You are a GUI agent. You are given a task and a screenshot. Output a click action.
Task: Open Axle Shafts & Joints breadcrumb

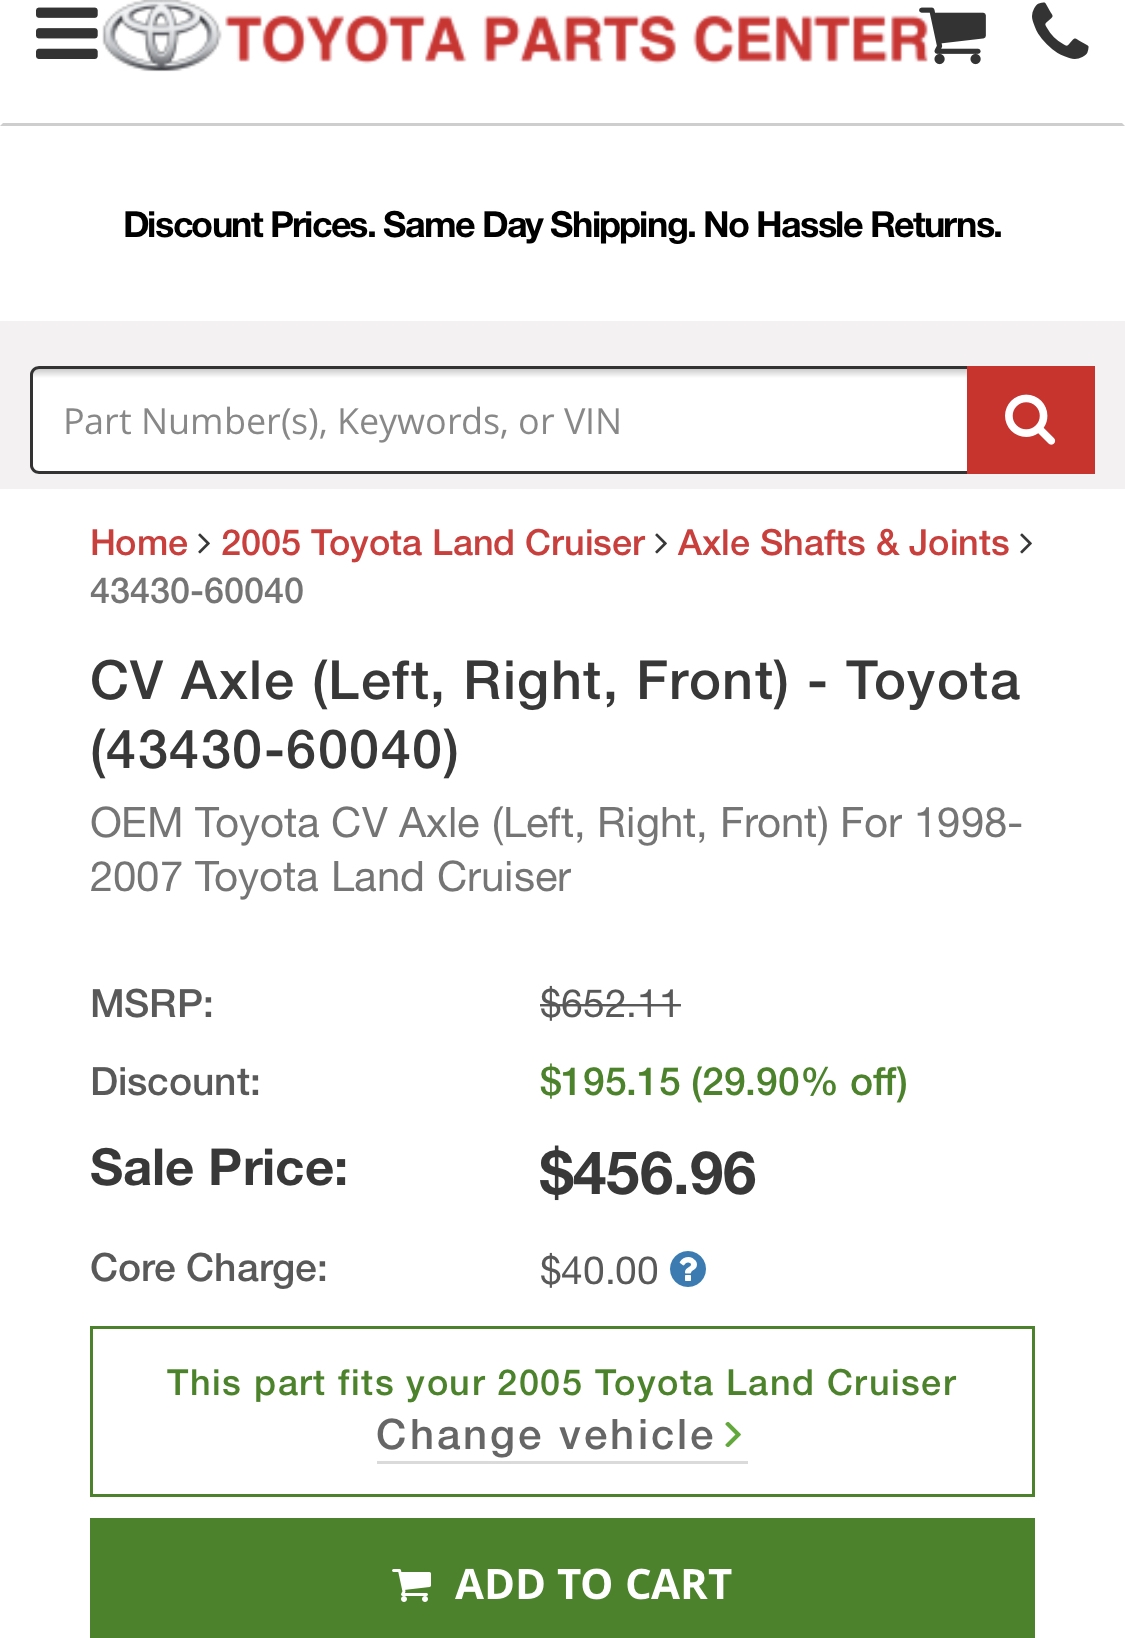pyautogui.click(x=843, y=543)
